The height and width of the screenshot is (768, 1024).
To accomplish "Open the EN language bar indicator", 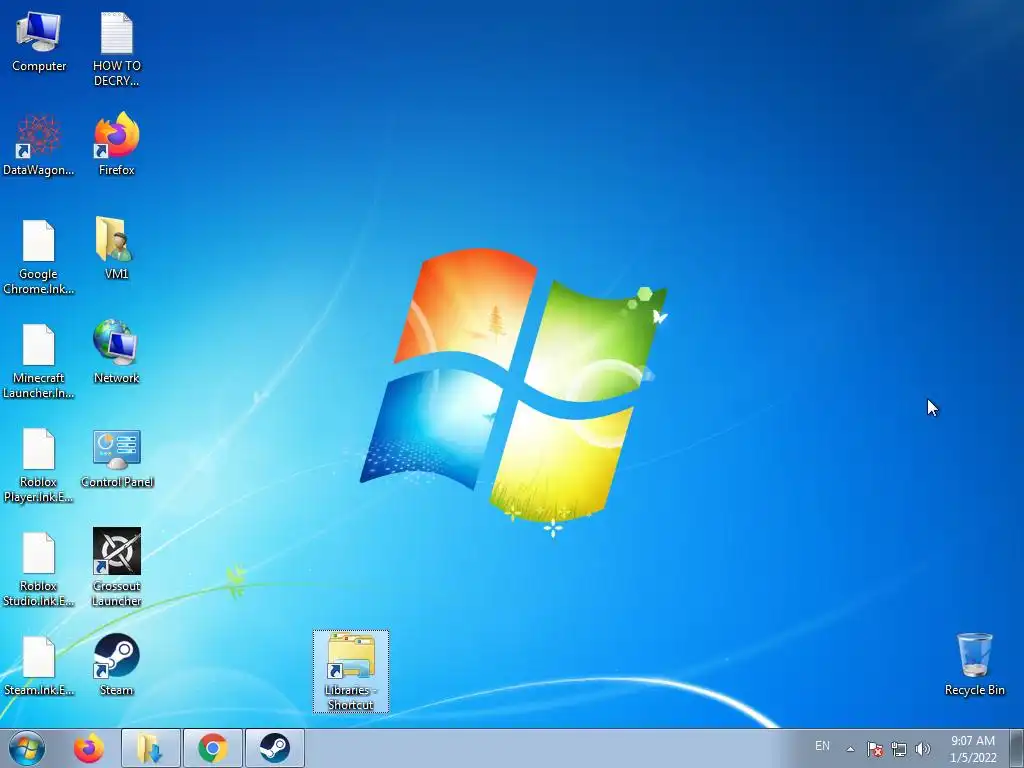I will [822, 746].
